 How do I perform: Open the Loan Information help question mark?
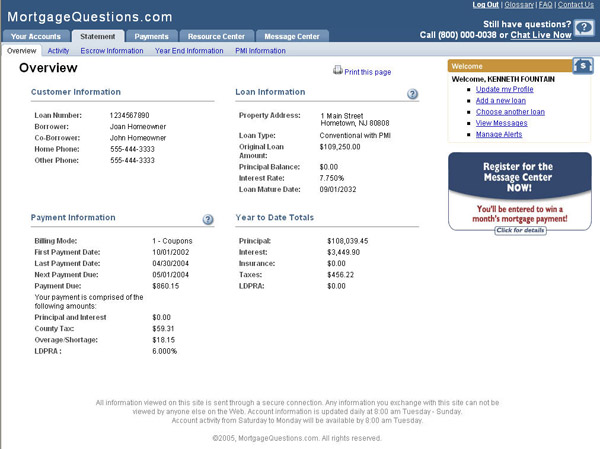[x=412, y=94]
